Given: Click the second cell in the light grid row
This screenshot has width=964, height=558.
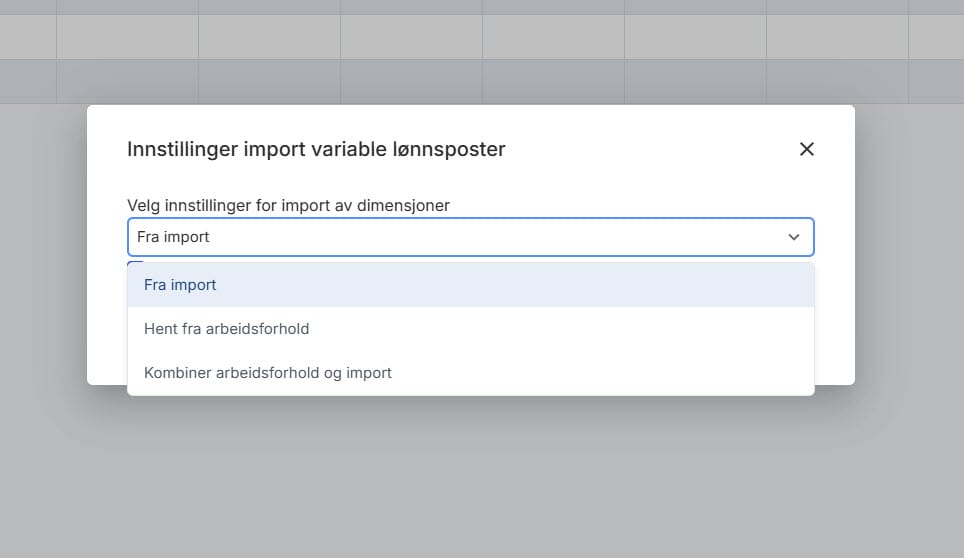Looking at the screenshot, I should pos(127,37).
